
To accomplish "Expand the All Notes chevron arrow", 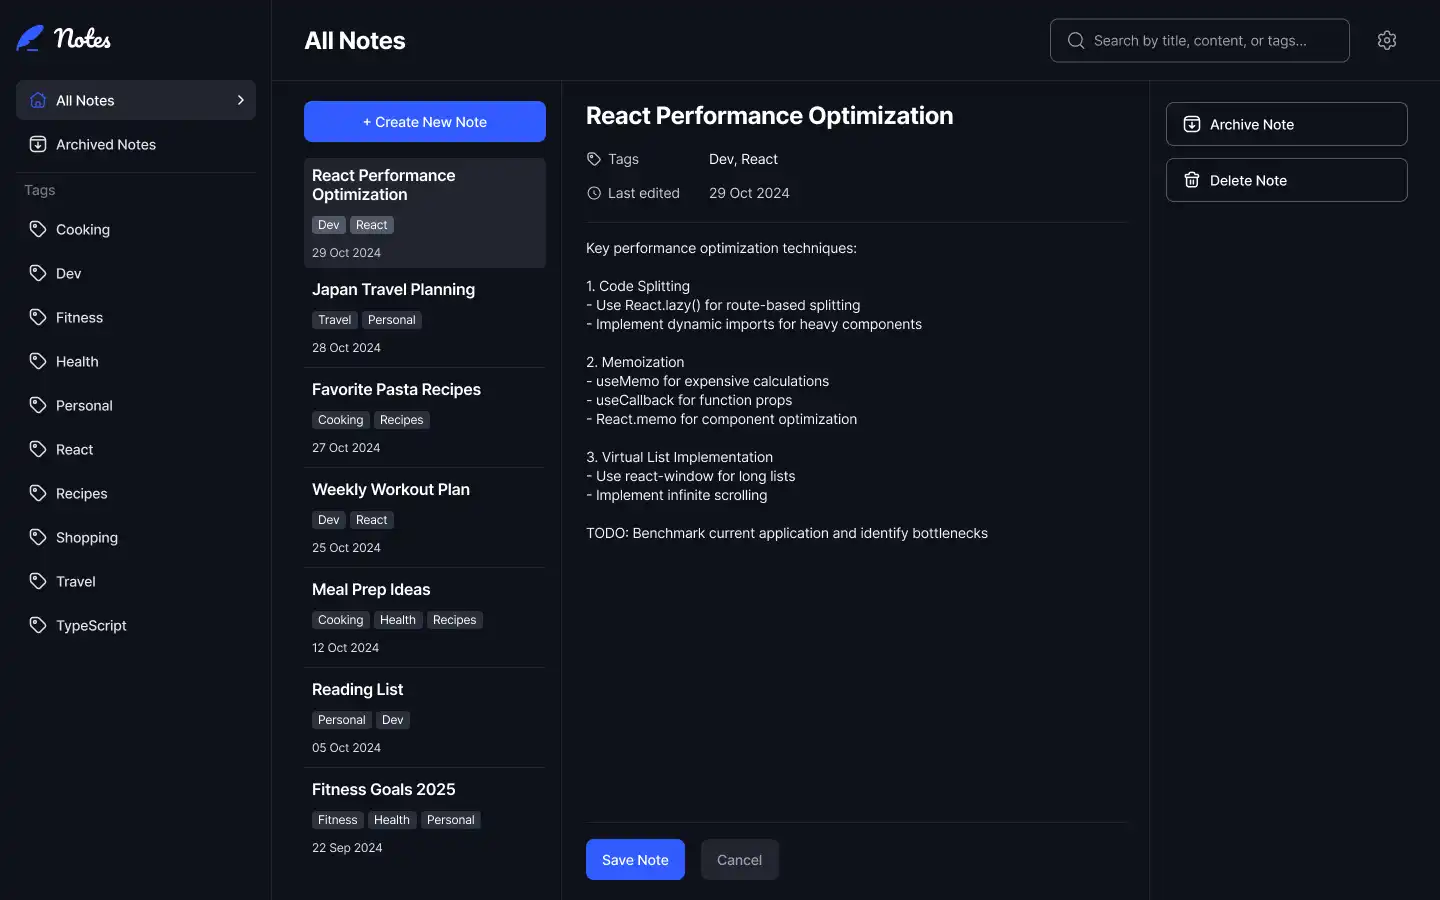I will [x=240, y=100].
